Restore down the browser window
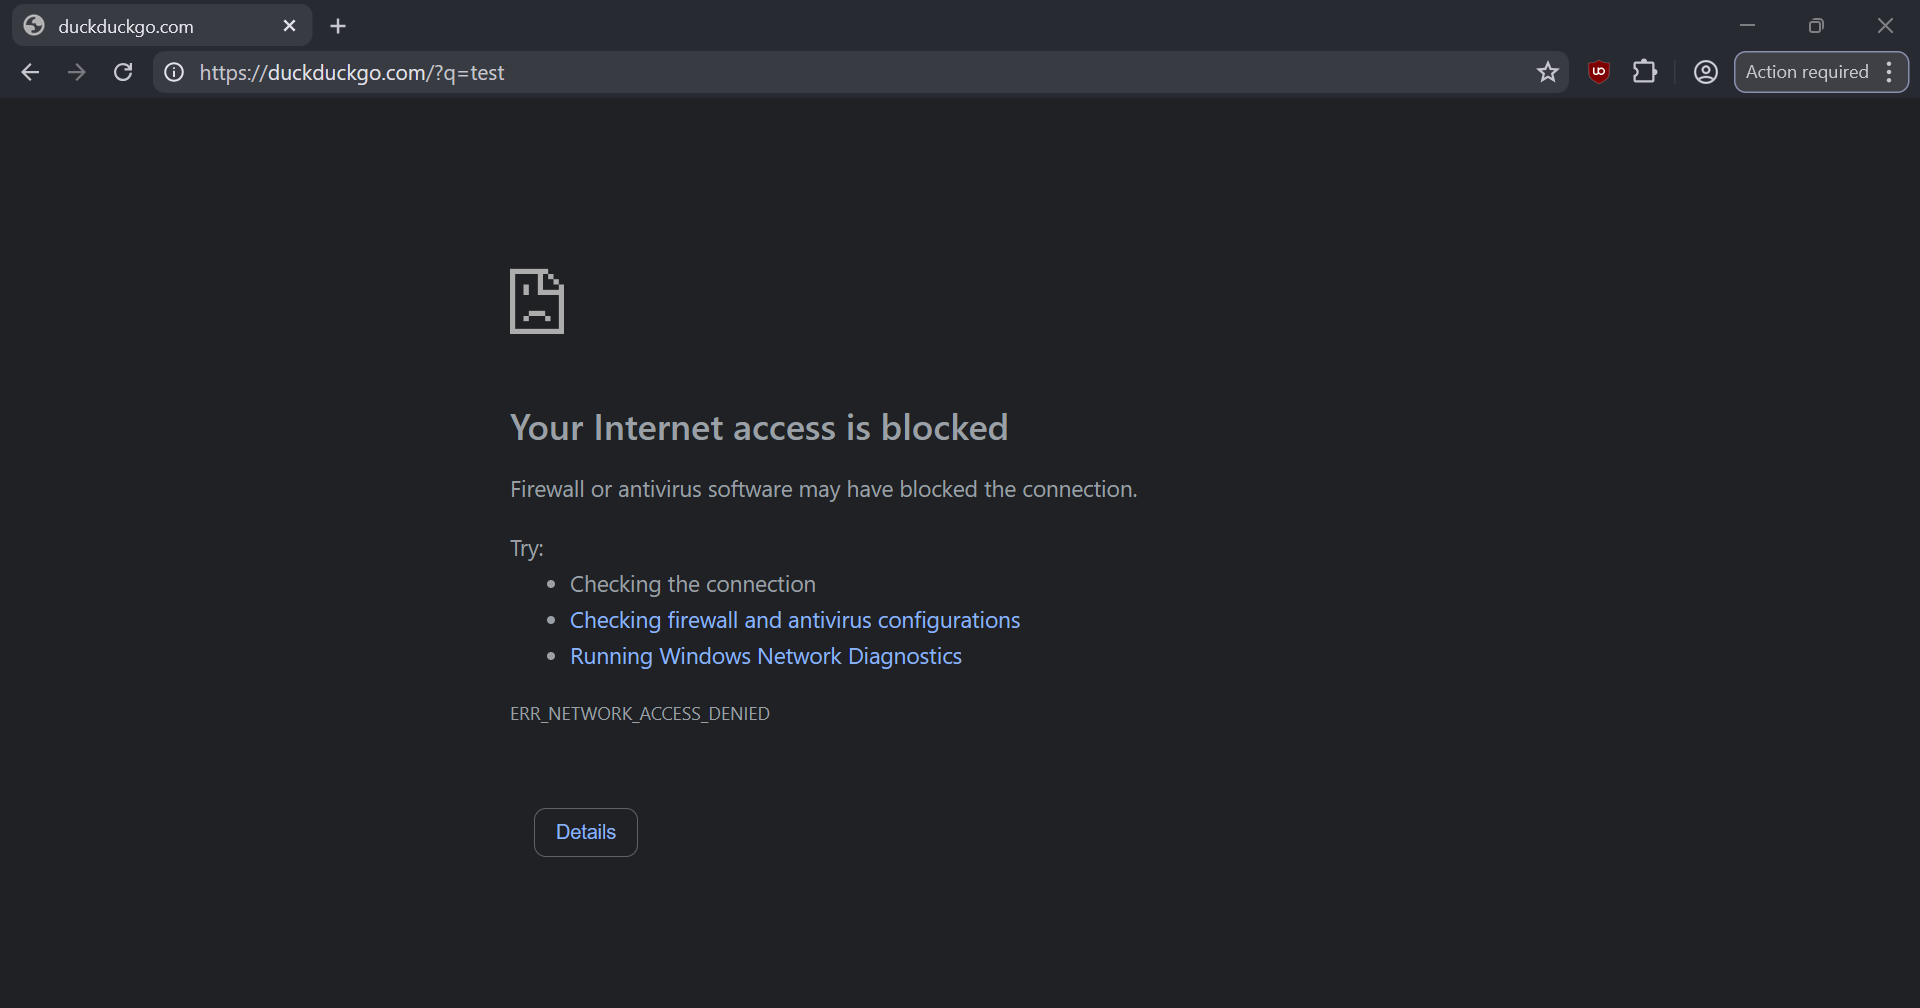1920x1008 pixels. click(1816, 26)
